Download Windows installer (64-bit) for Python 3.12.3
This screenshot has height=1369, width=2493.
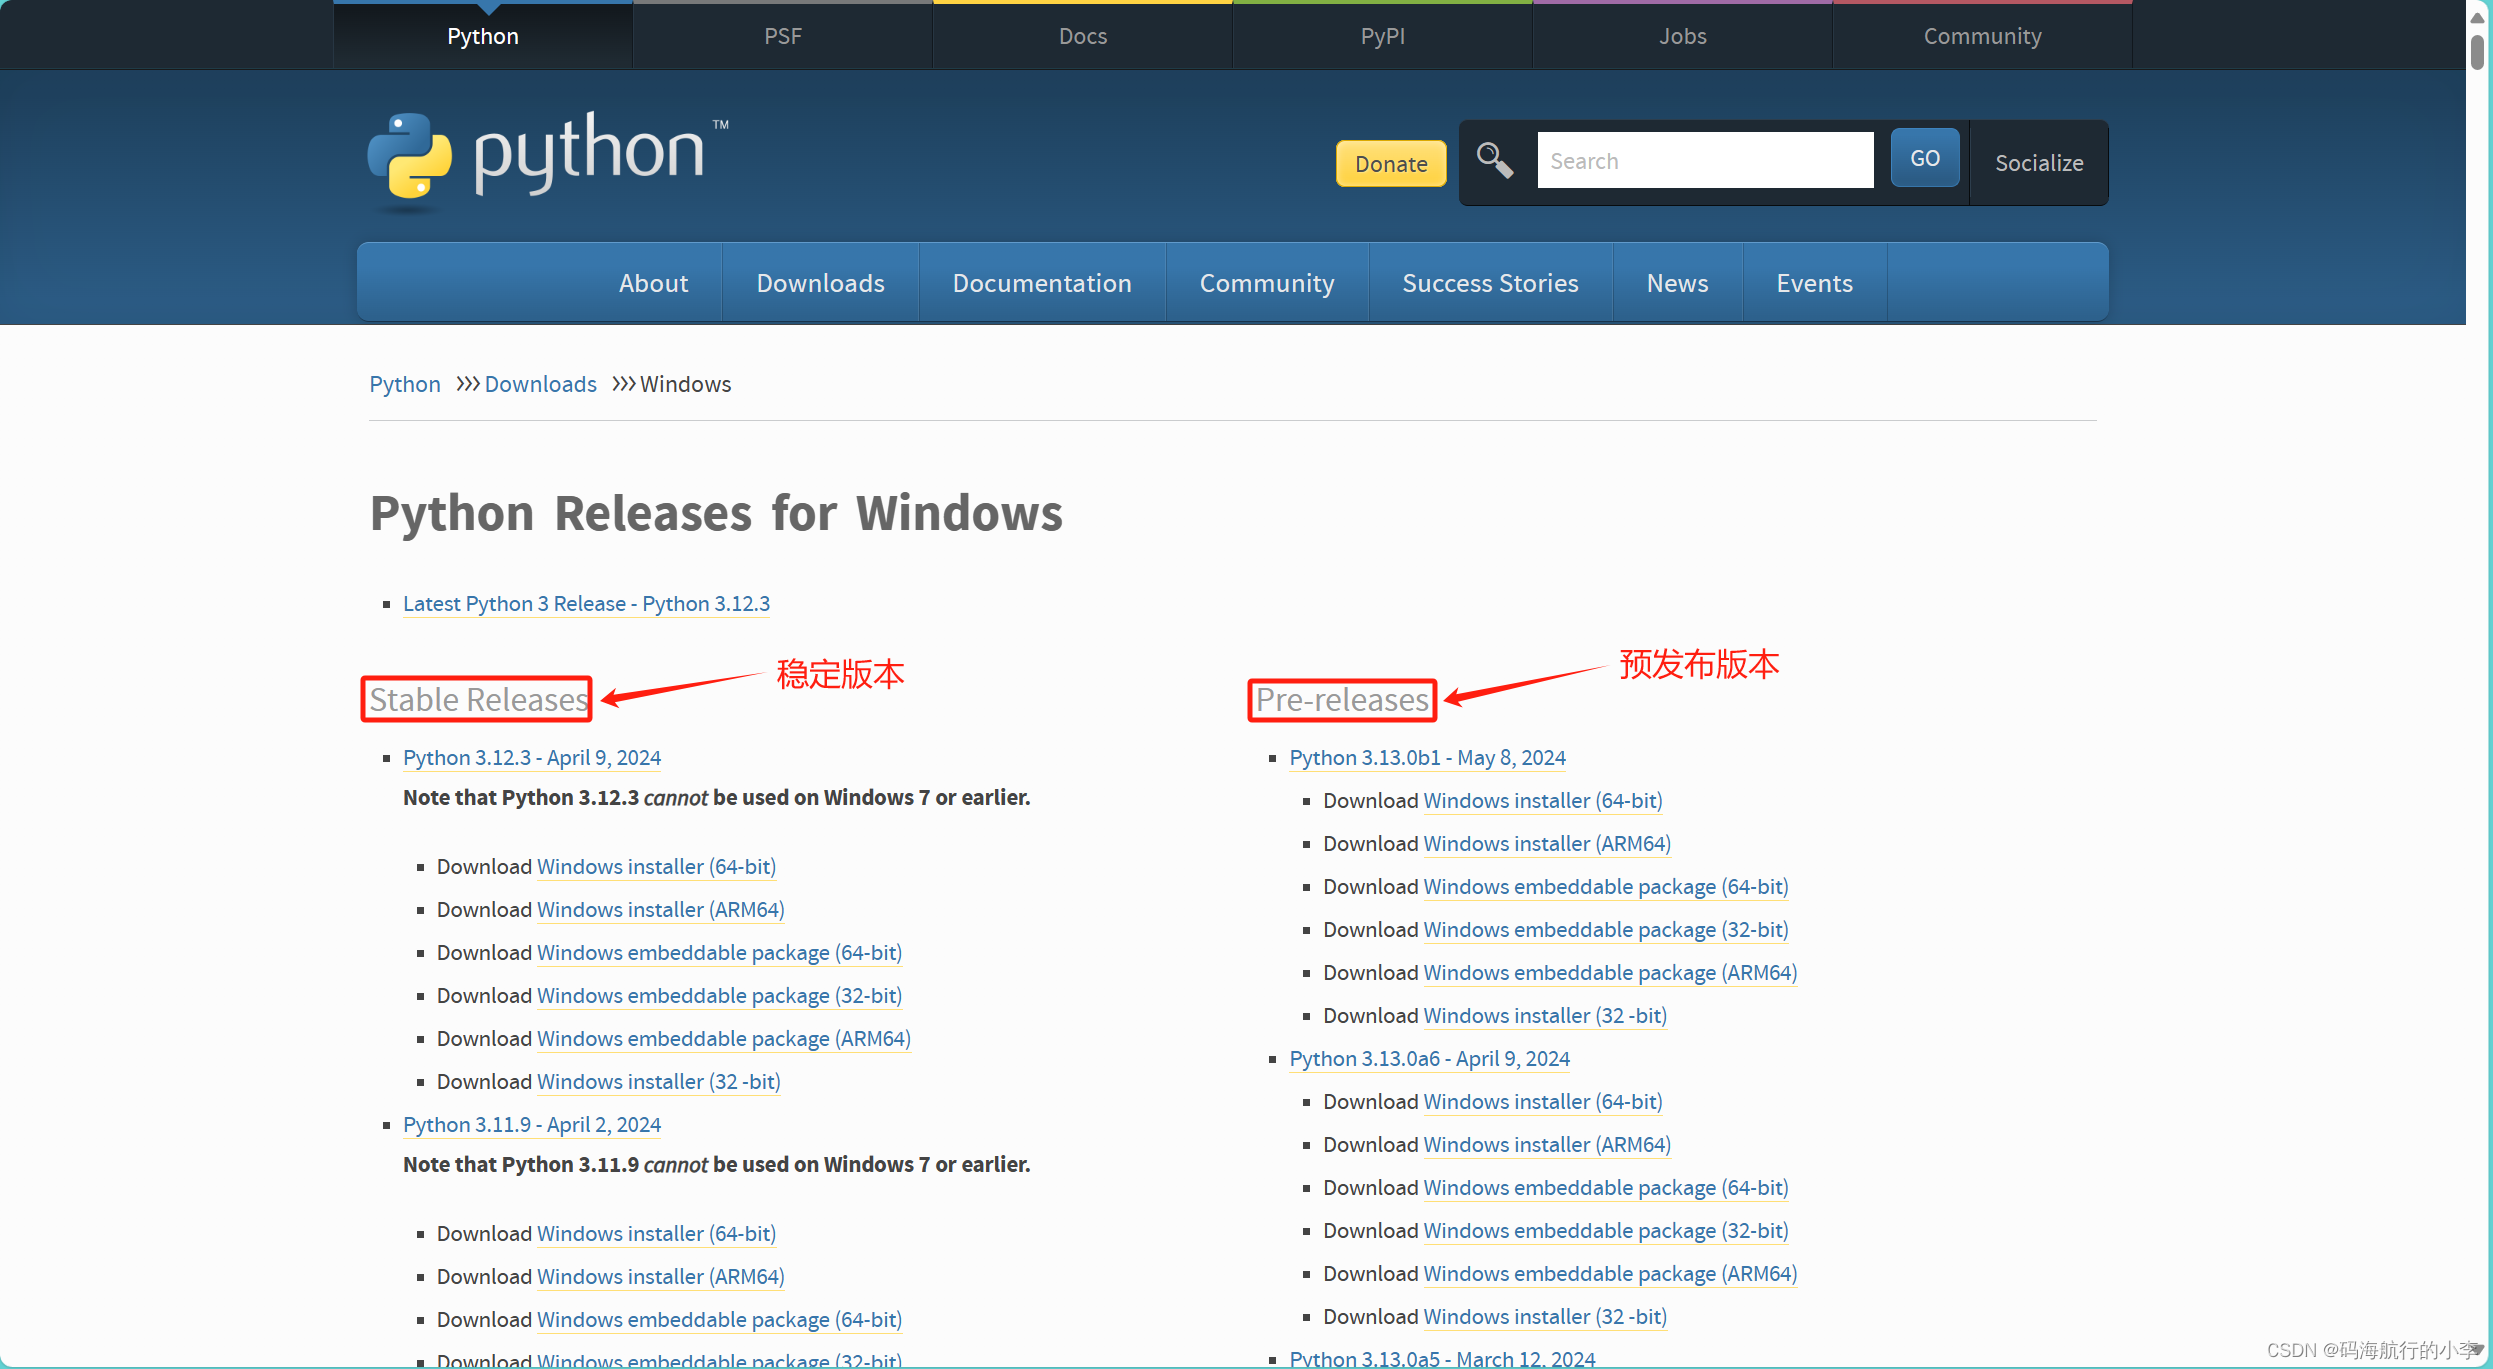pos(656,866)
